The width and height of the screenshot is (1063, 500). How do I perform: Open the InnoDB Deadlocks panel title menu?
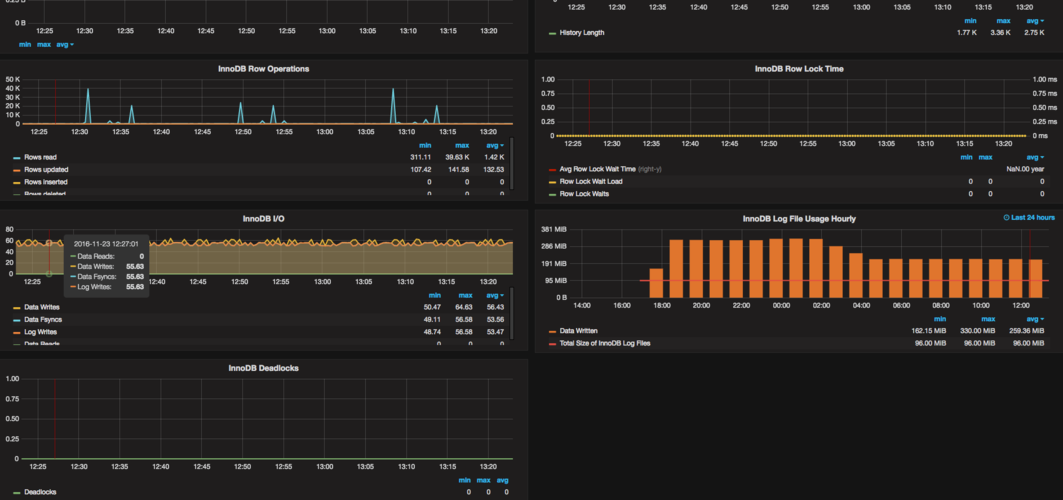tap(263, 368)
